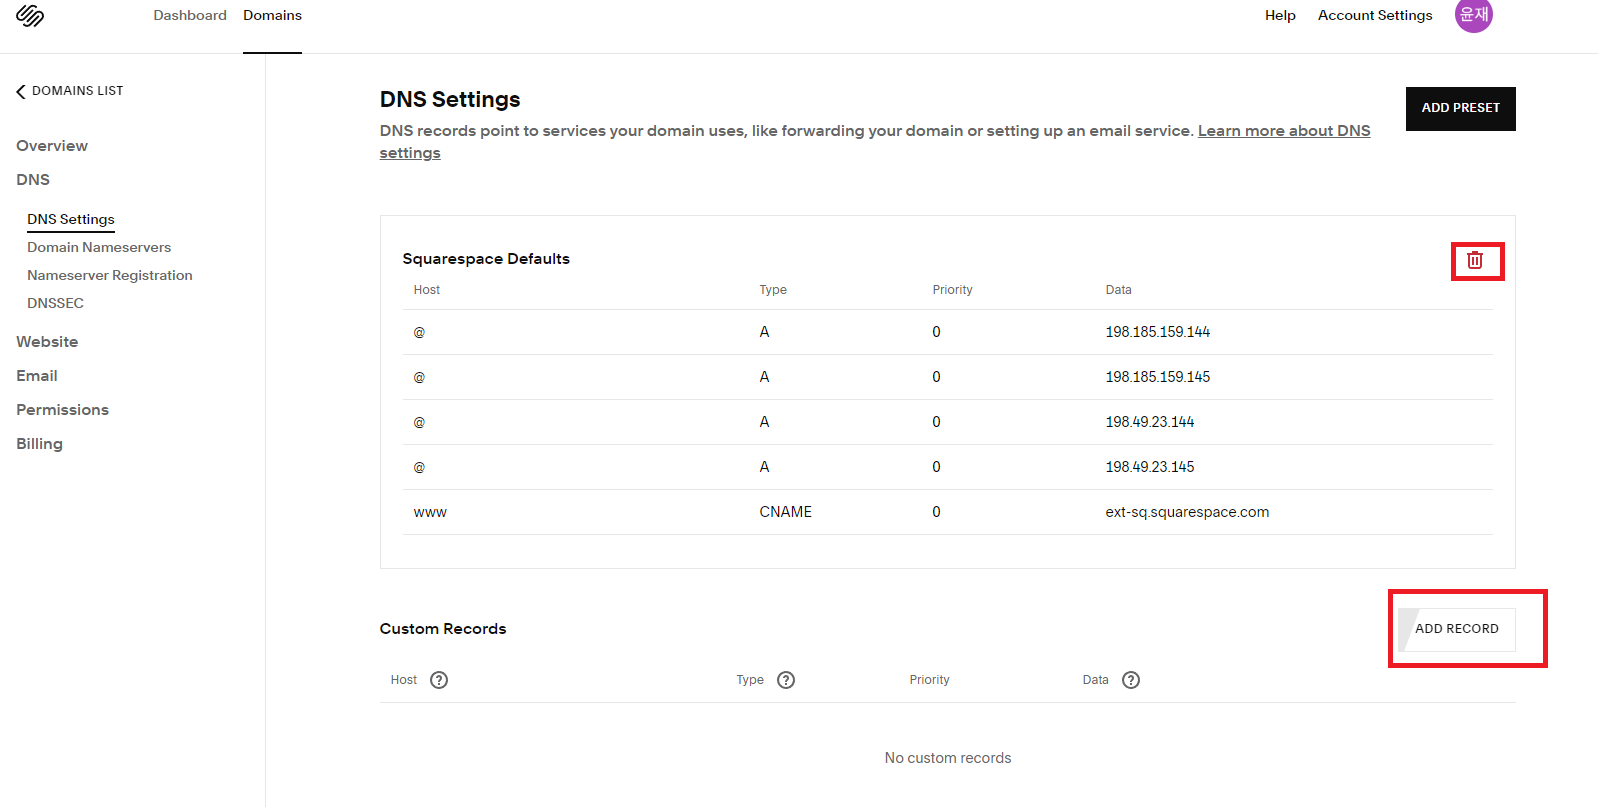Click the Custom Records heading
The height and width of the screenshot is (807, 1598).
pos(443,629)
